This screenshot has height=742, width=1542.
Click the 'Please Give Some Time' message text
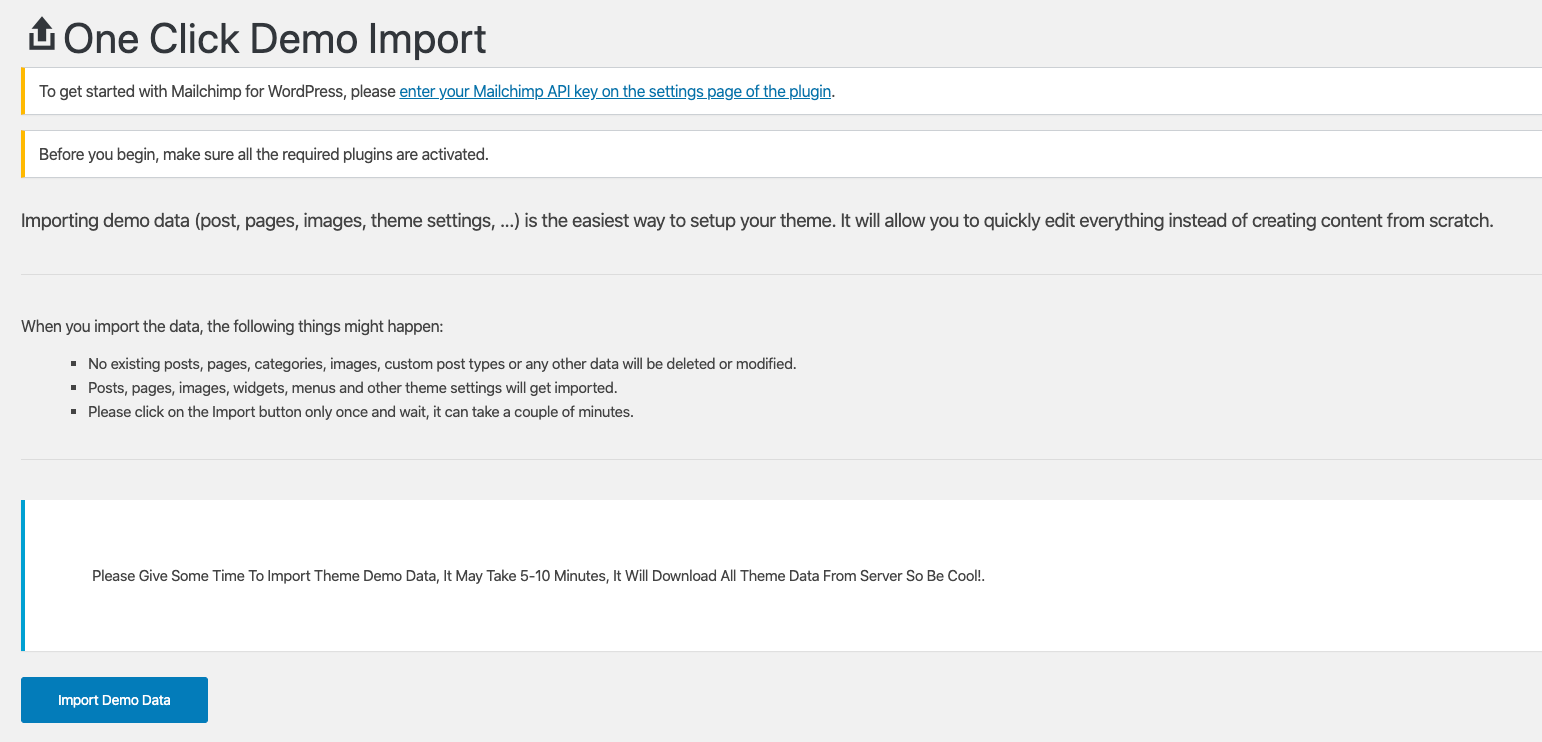click(x=538, y=576)
